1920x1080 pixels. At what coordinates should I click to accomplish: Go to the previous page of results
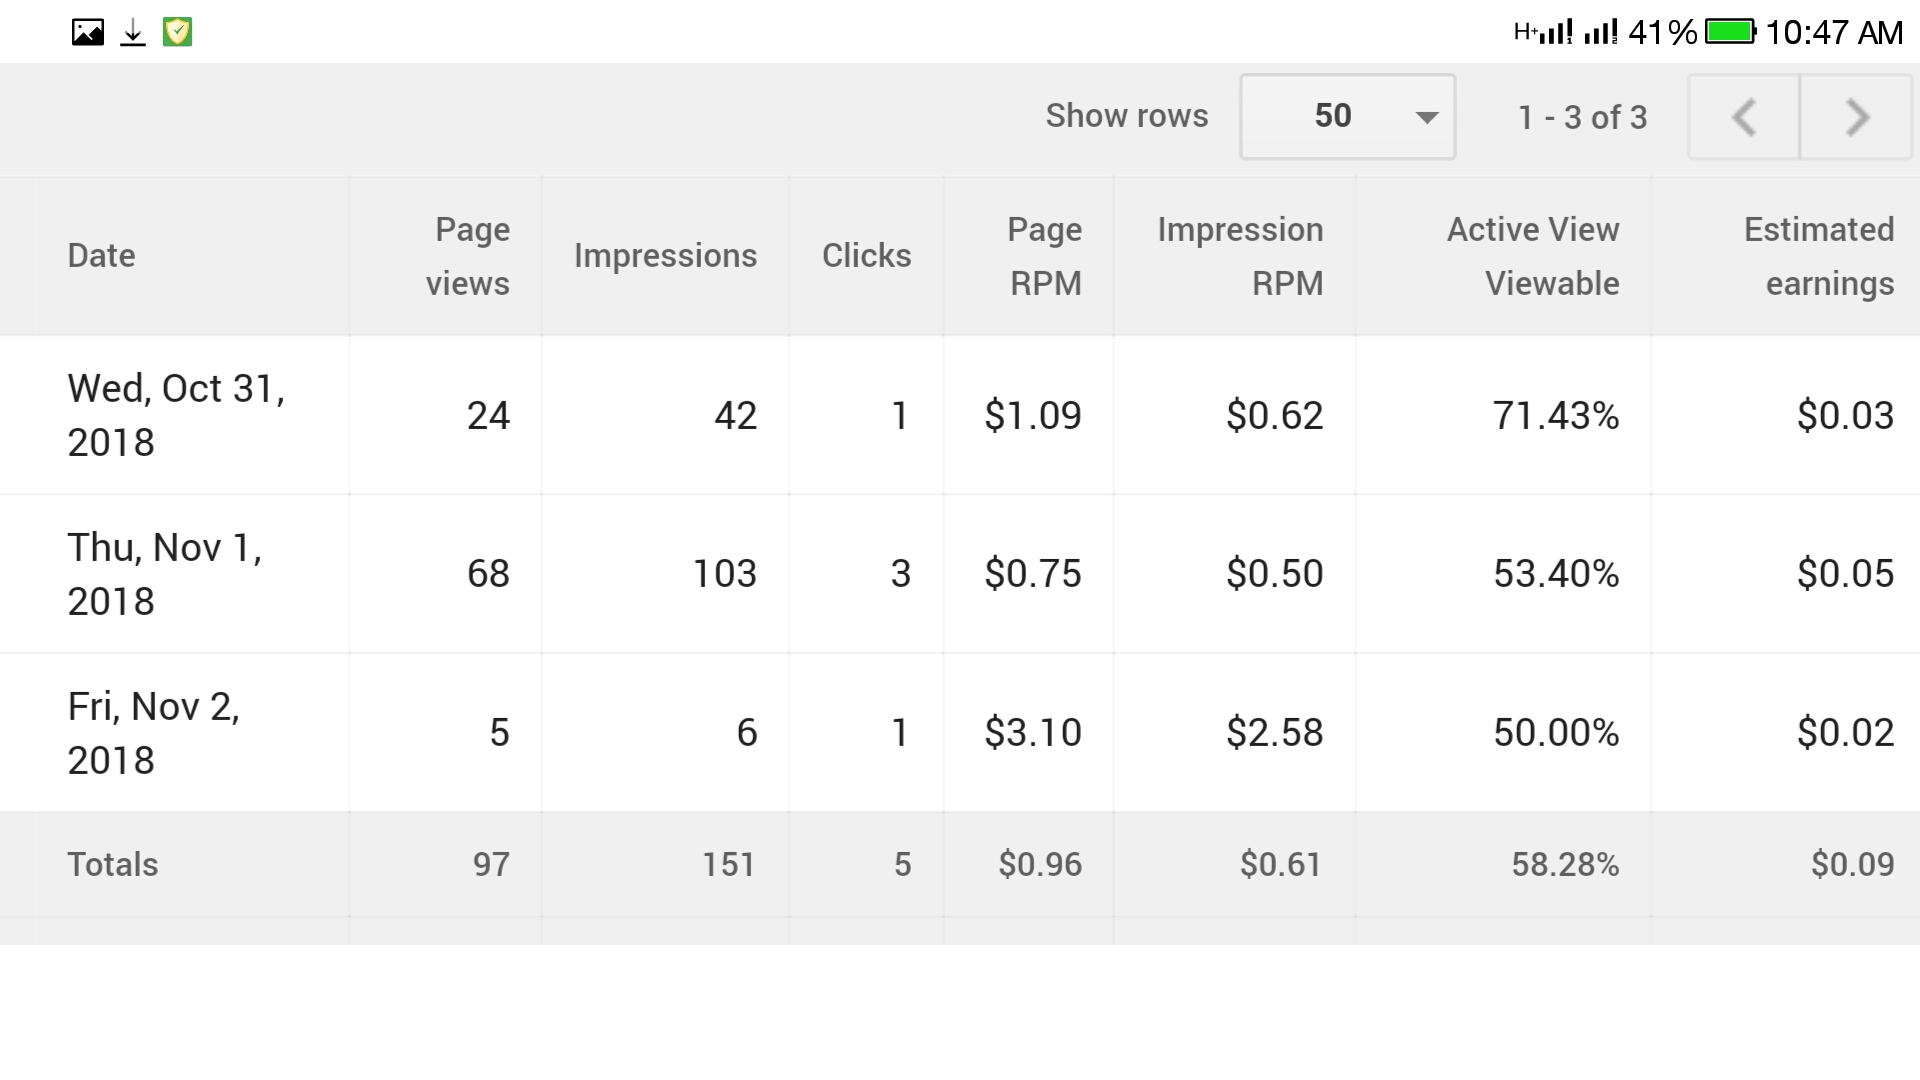1744,117
